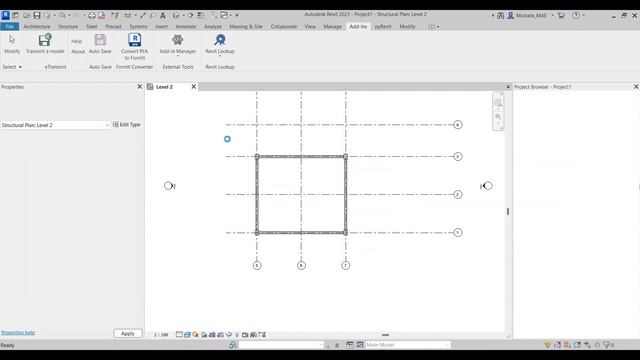Viewport: 640px width, 360px height.
Task: Click the Apply button in Properties
Action: pos(128,333)
